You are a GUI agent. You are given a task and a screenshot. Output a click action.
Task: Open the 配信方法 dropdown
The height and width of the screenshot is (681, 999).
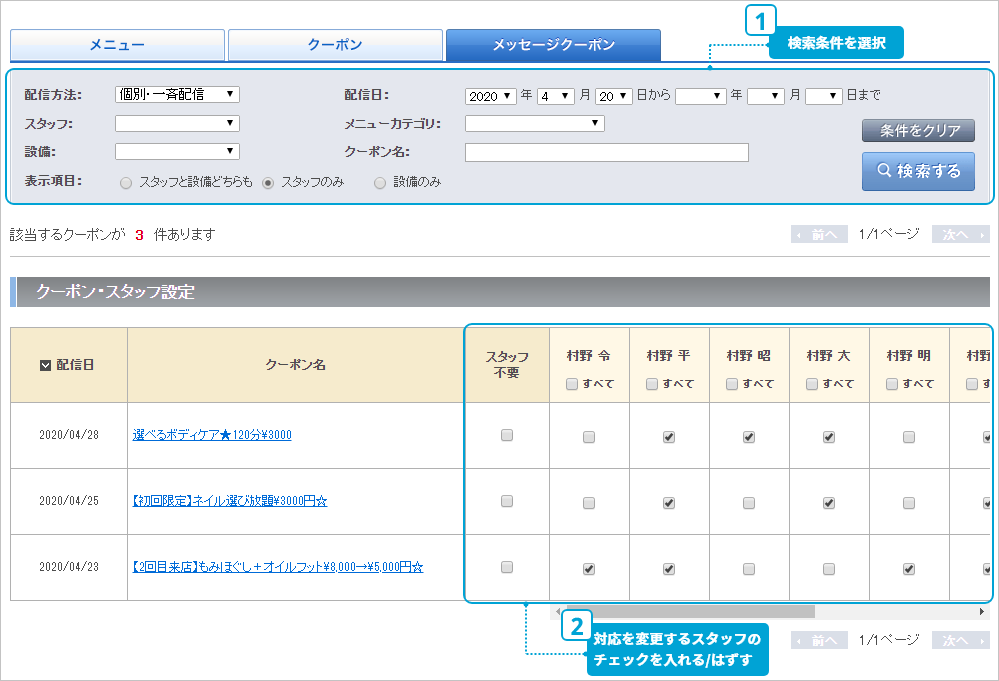(177, 95)
